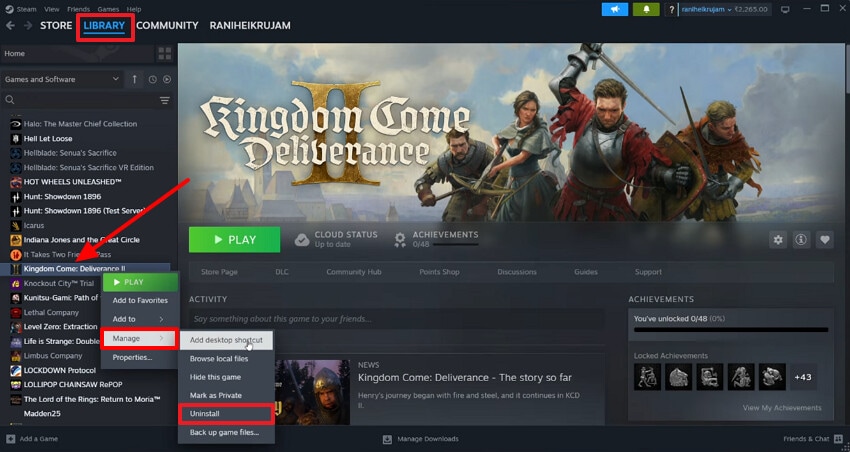Viewport: 850px width, 452px height.
Task: Open the Games menu
Action: (108, 9)
